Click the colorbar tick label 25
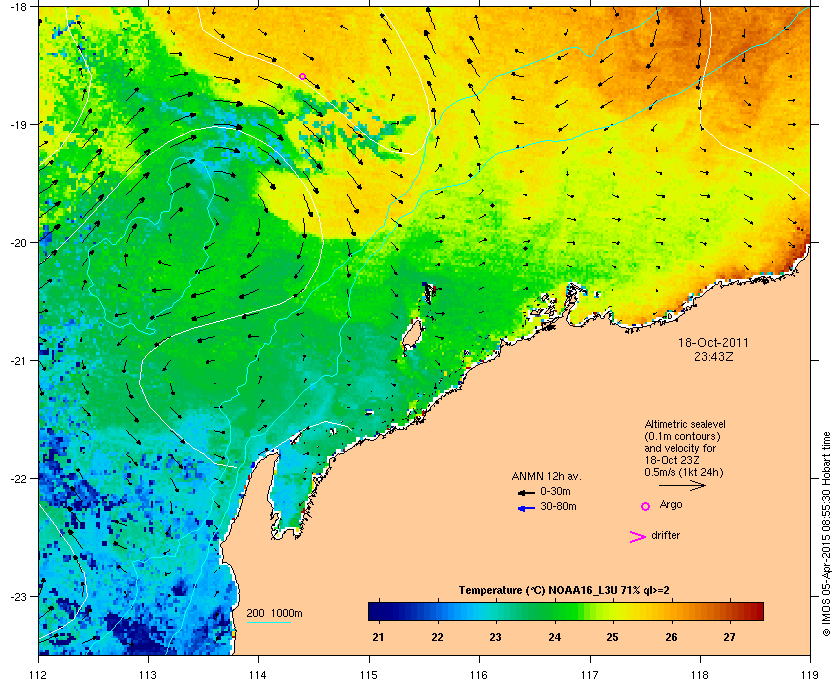The image size is (840, 680). point(612,637)
